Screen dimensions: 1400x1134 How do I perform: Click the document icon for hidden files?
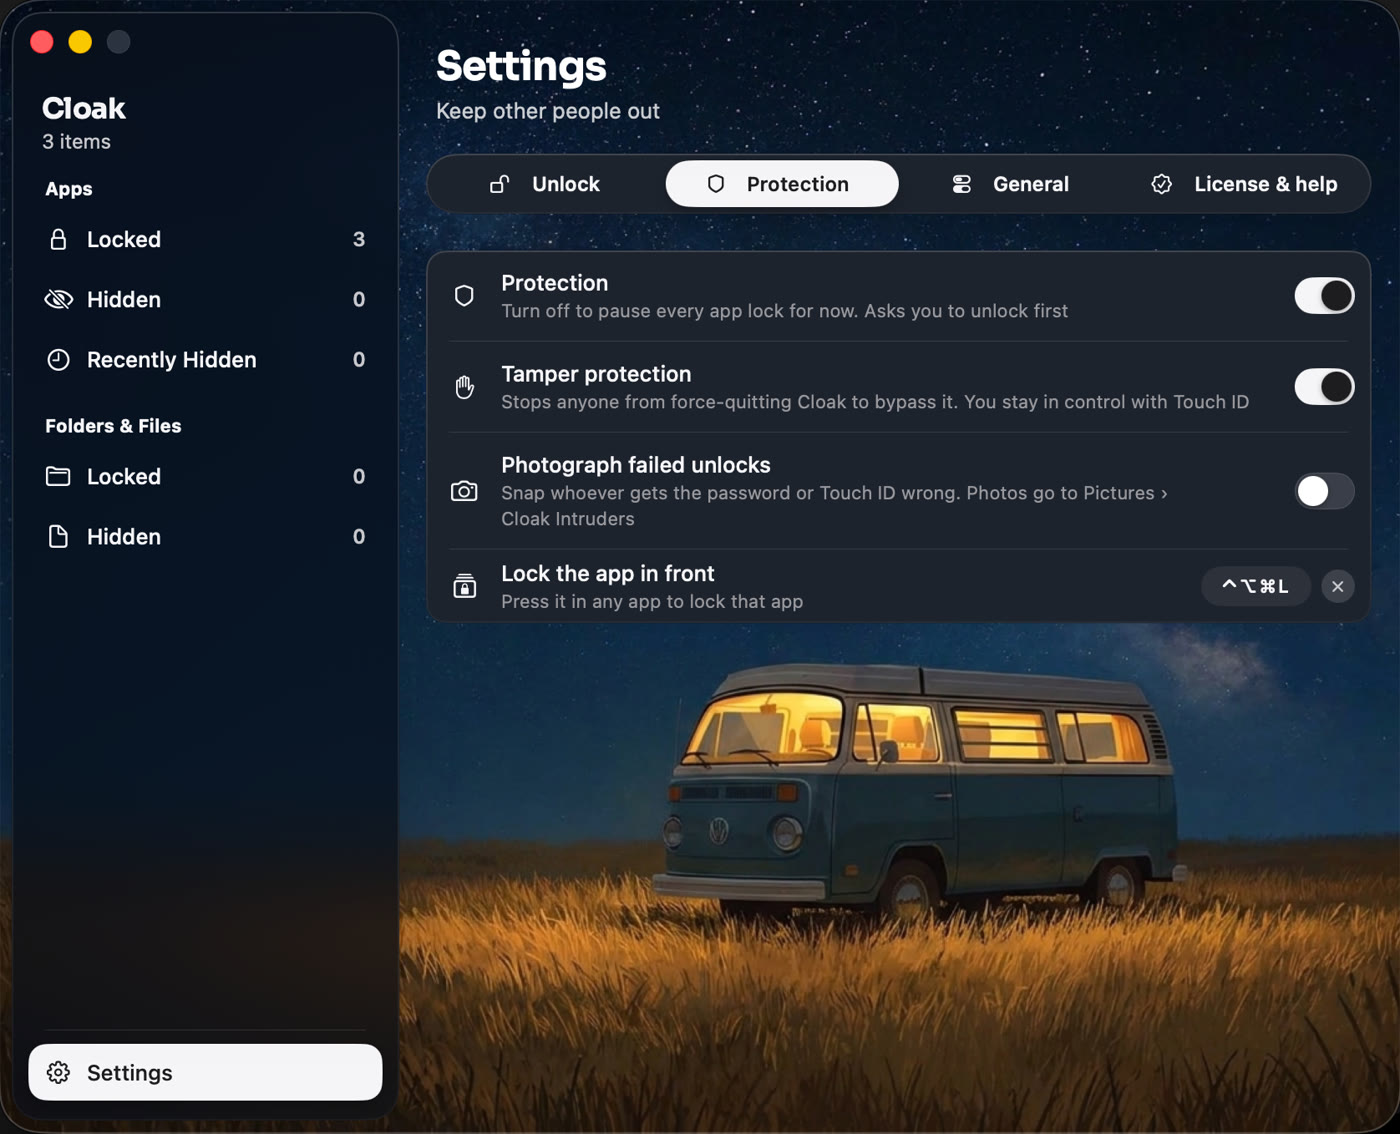click(x=58, y=536)
